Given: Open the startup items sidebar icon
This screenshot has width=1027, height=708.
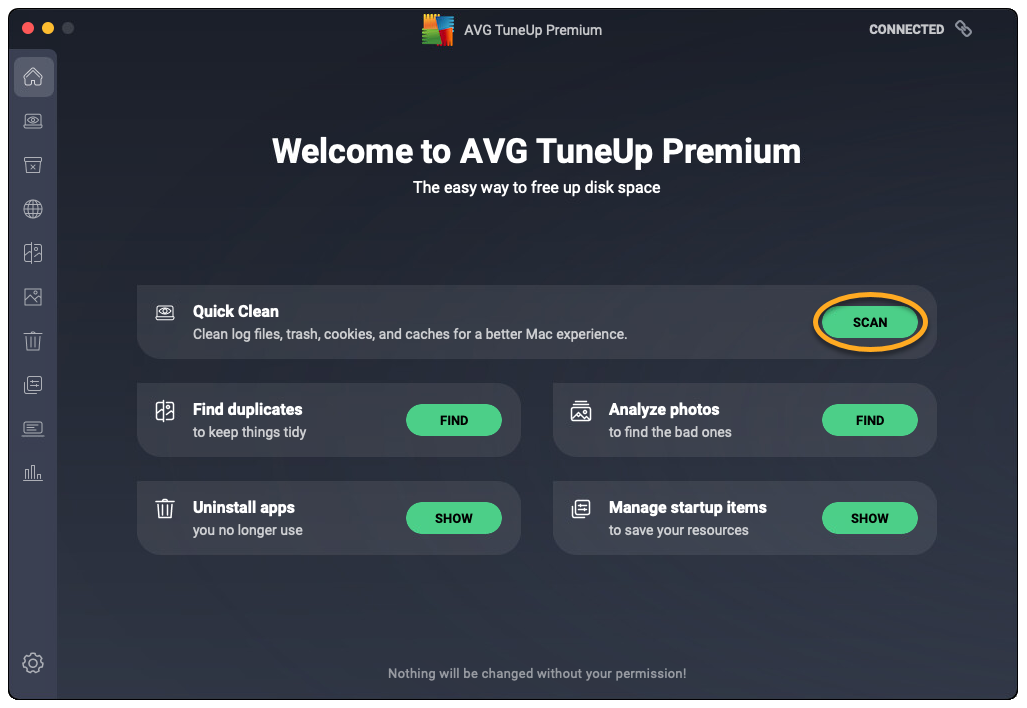Looking at the screenshot, I should [x=33, y=385].
